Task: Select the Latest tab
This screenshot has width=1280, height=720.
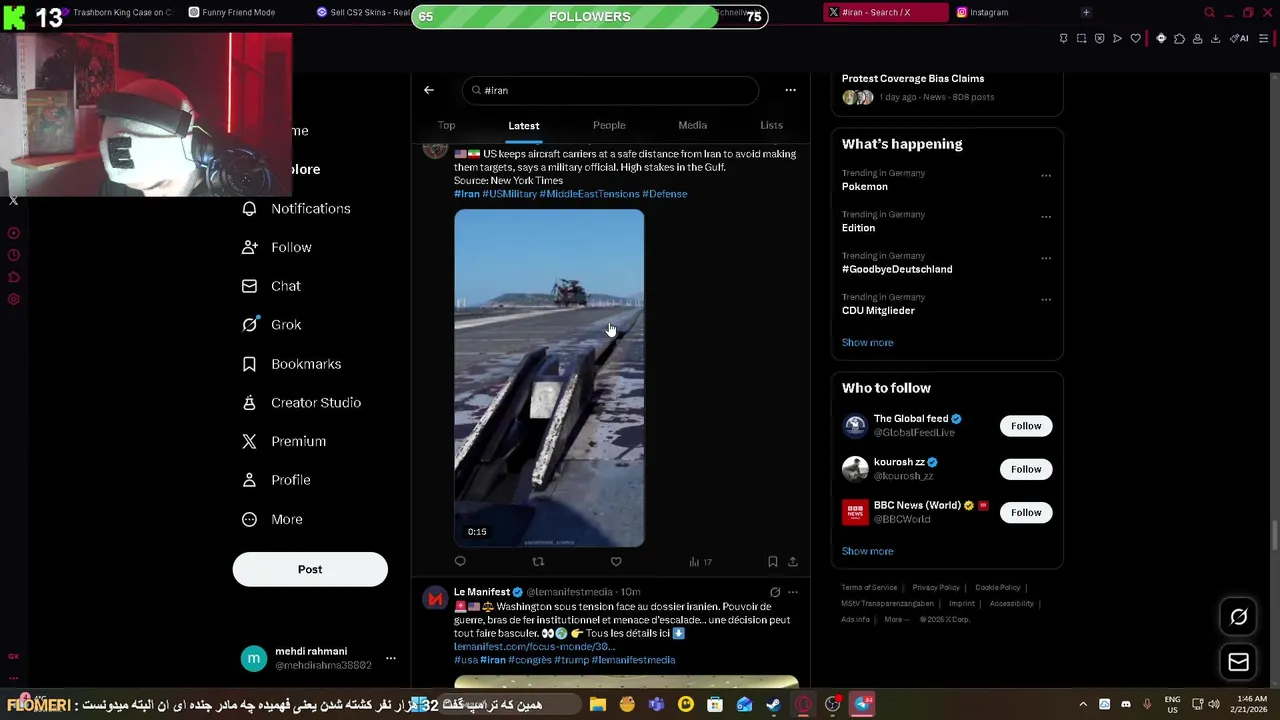Action: pos(523,126)
